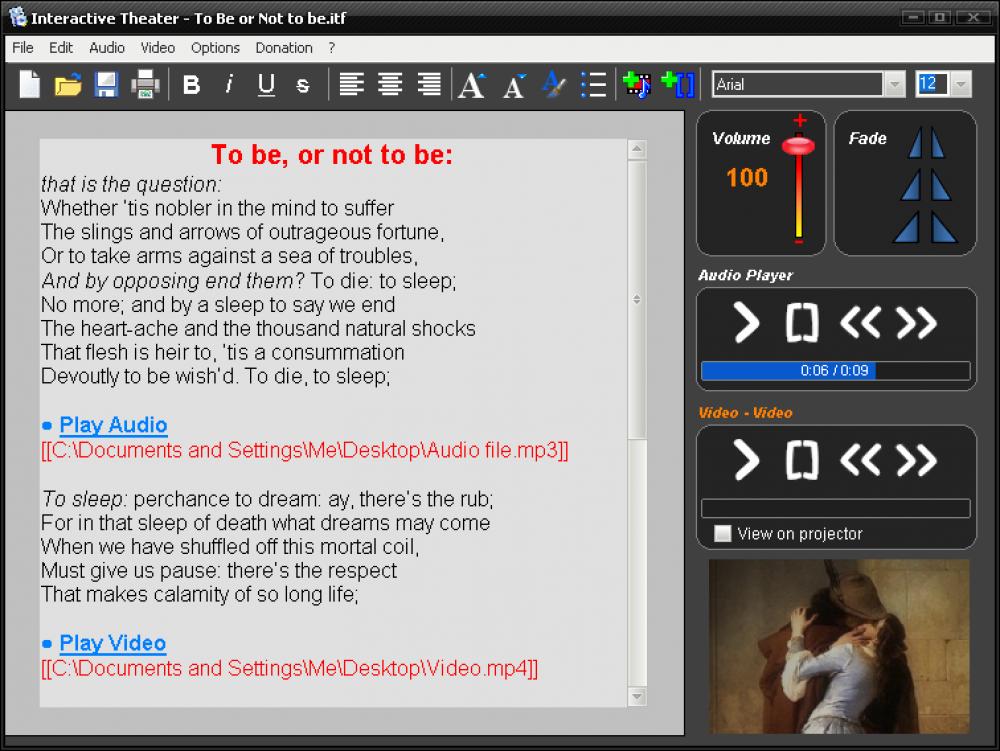This screenshot has height=751, width=1000.
Task: Open the Audio menu
Action: (x=106, y=47)
